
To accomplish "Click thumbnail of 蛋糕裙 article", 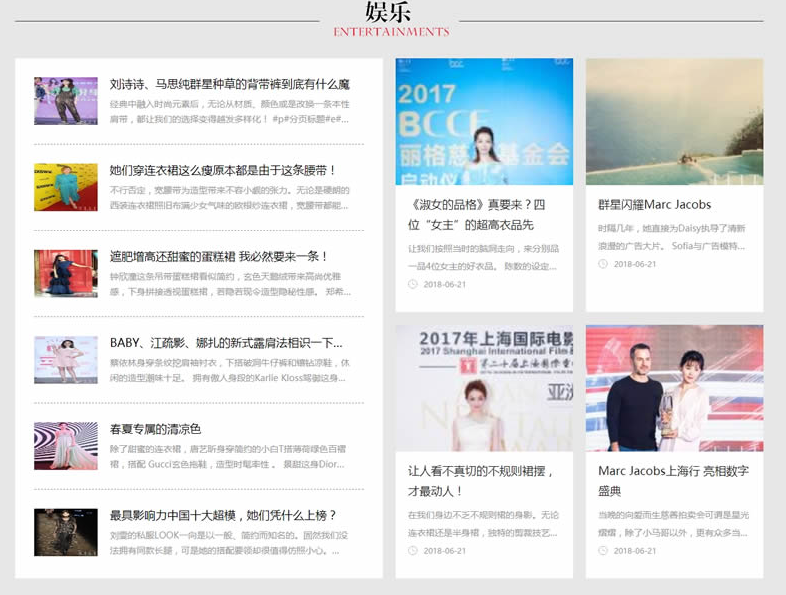I will coord(66,273).
